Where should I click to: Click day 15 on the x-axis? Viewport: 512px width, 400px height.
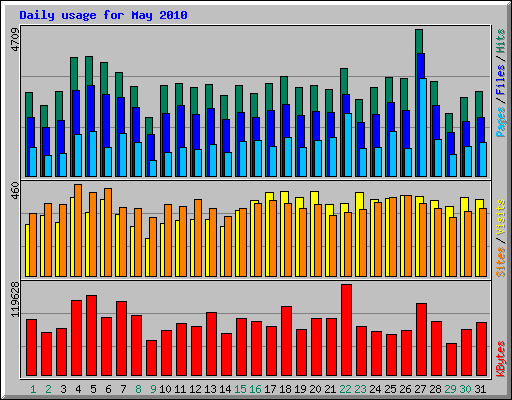coord(240,389)
